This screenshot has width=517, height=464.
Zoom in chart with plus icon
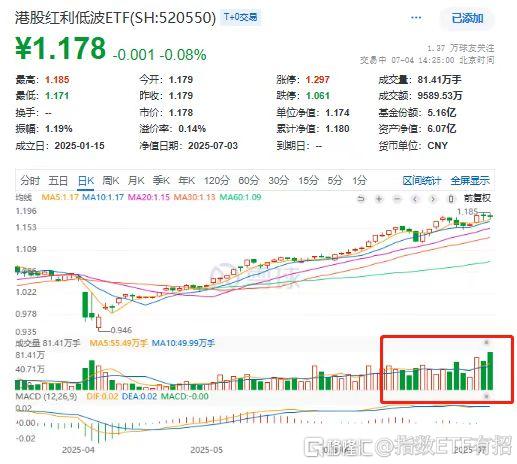(379, 199)
